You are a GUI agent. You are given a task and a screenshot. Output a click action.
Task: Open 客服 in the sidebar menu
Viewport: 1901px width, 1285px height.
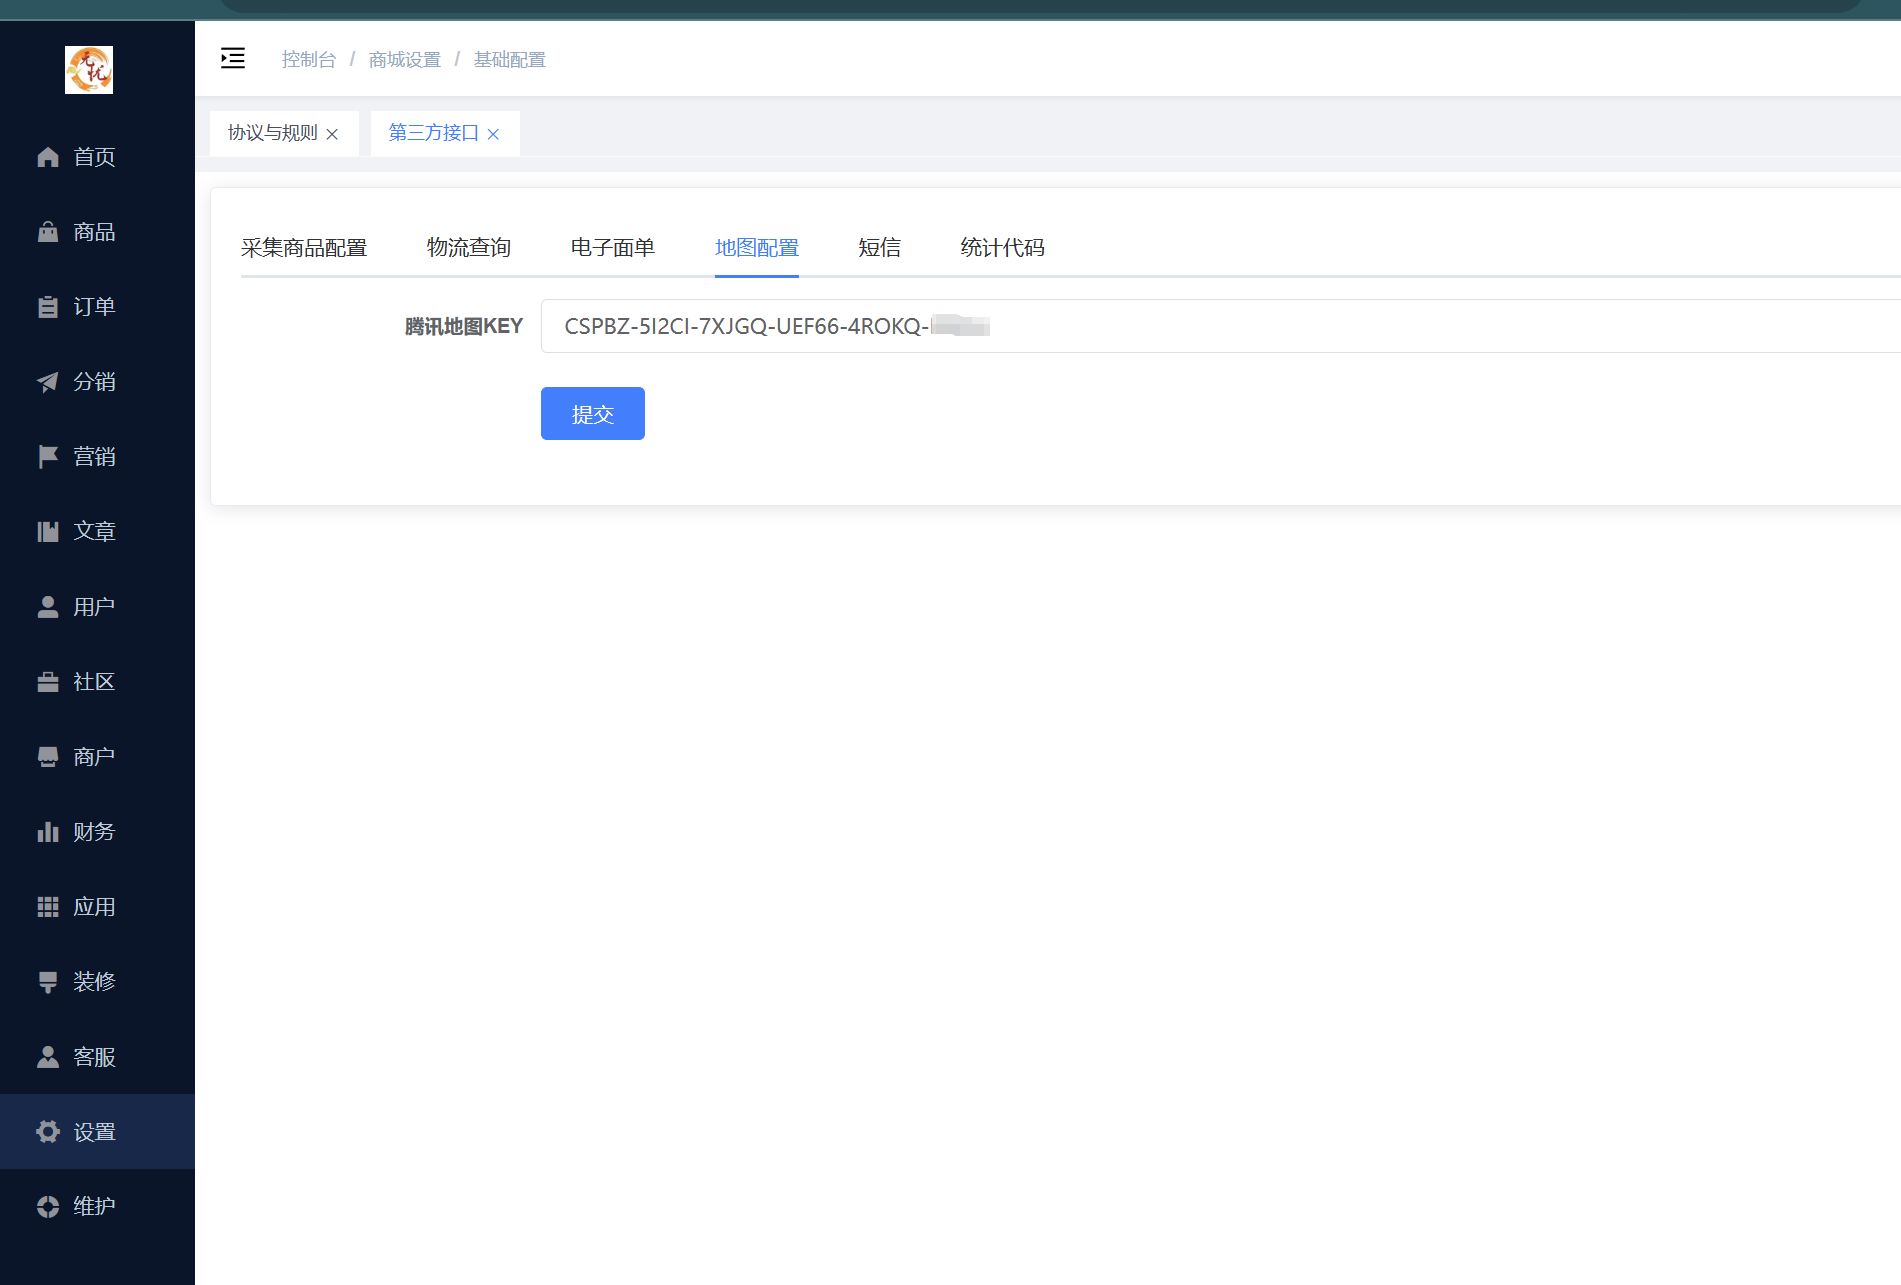(97, 1057)
